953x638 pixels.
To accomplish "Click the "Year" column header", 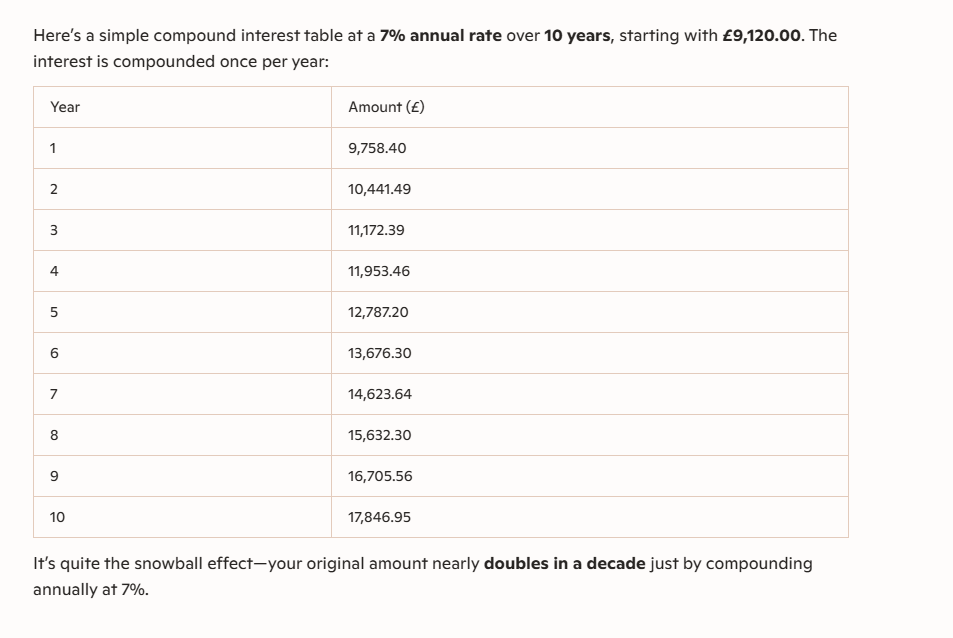I will [x=65, y=107].
